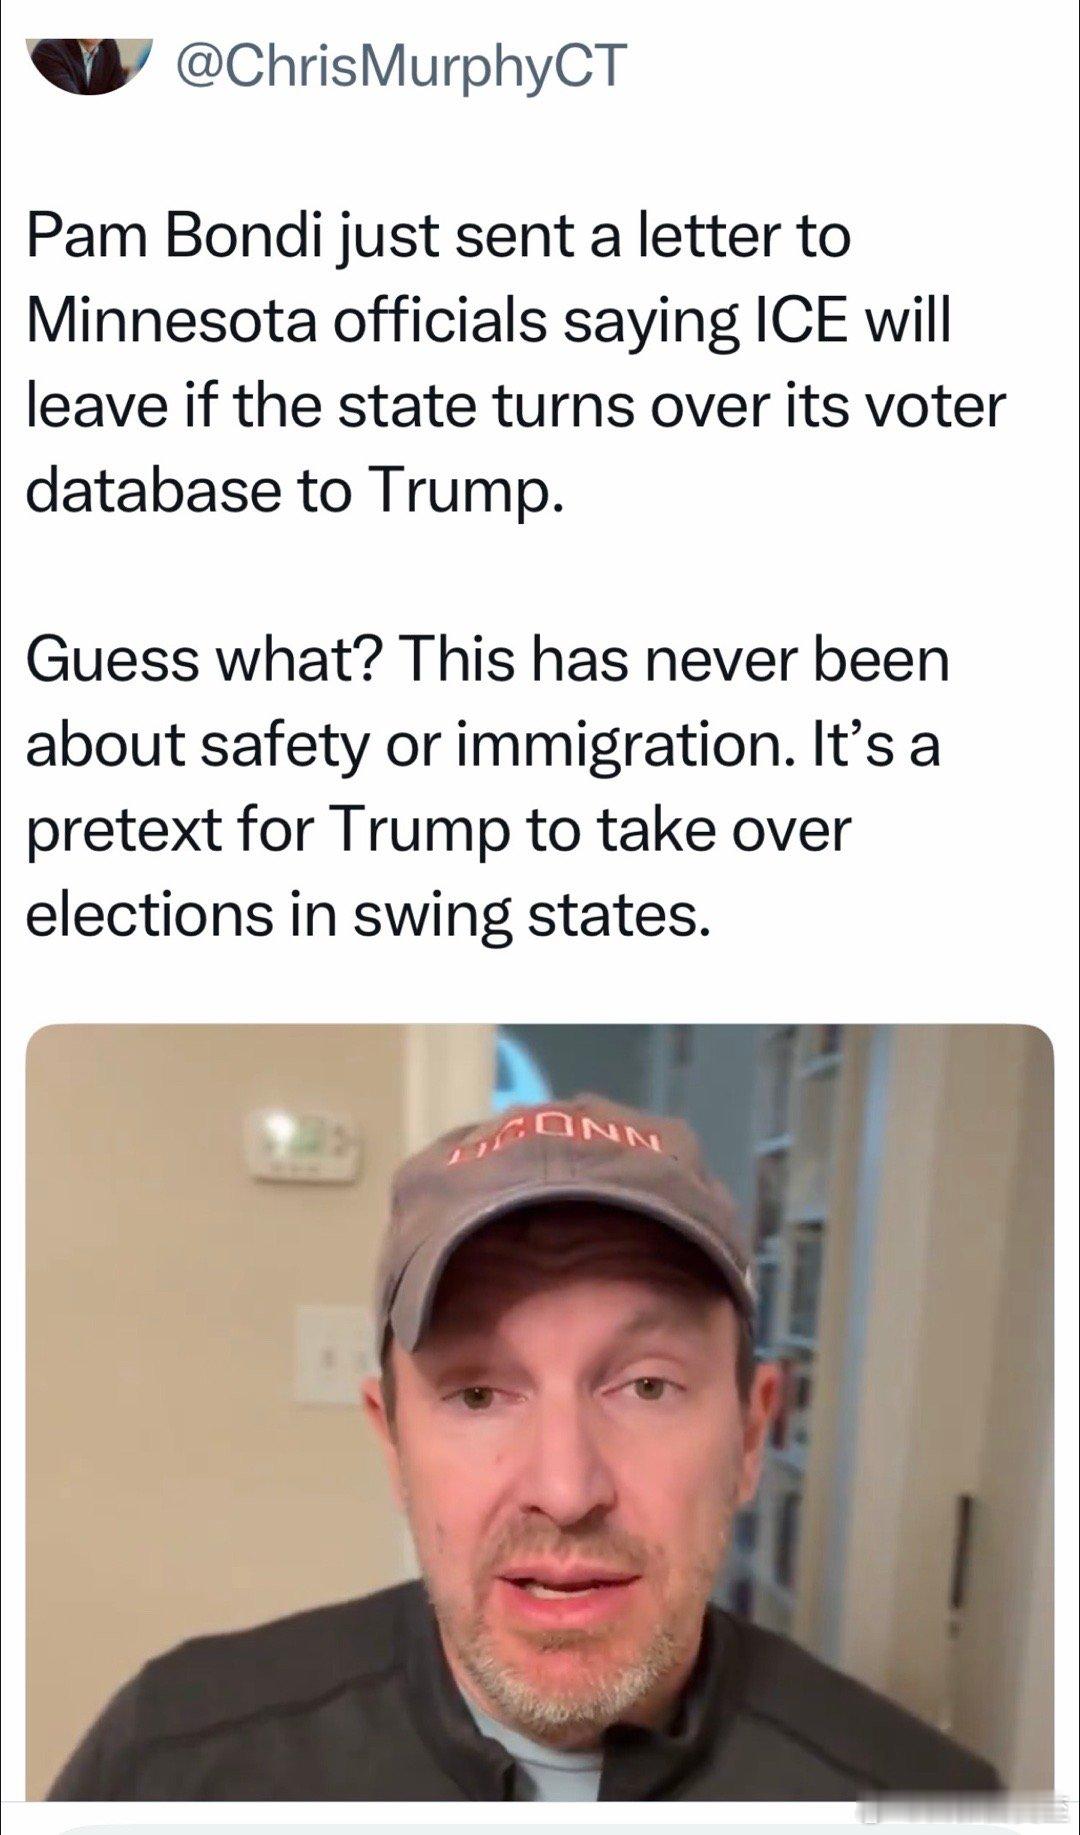Click the phrase 'elections in swing states.'
1080x1835 pixels.
[x=368, y=915]
